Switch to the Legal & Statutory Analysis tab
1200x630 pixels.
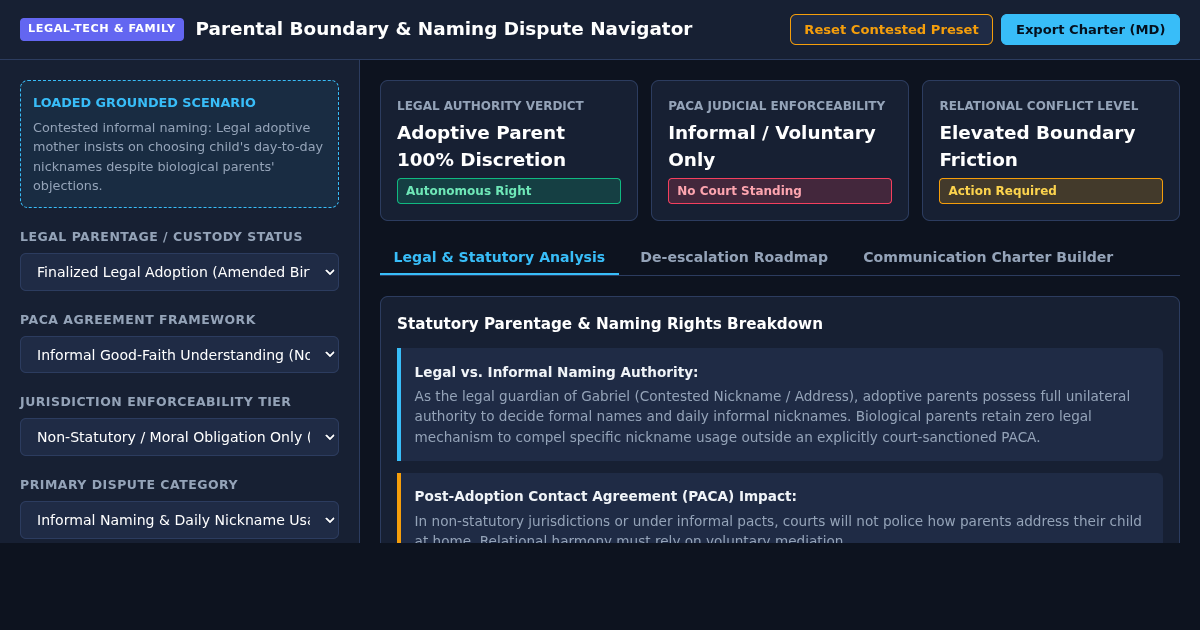tap(499, 257)
